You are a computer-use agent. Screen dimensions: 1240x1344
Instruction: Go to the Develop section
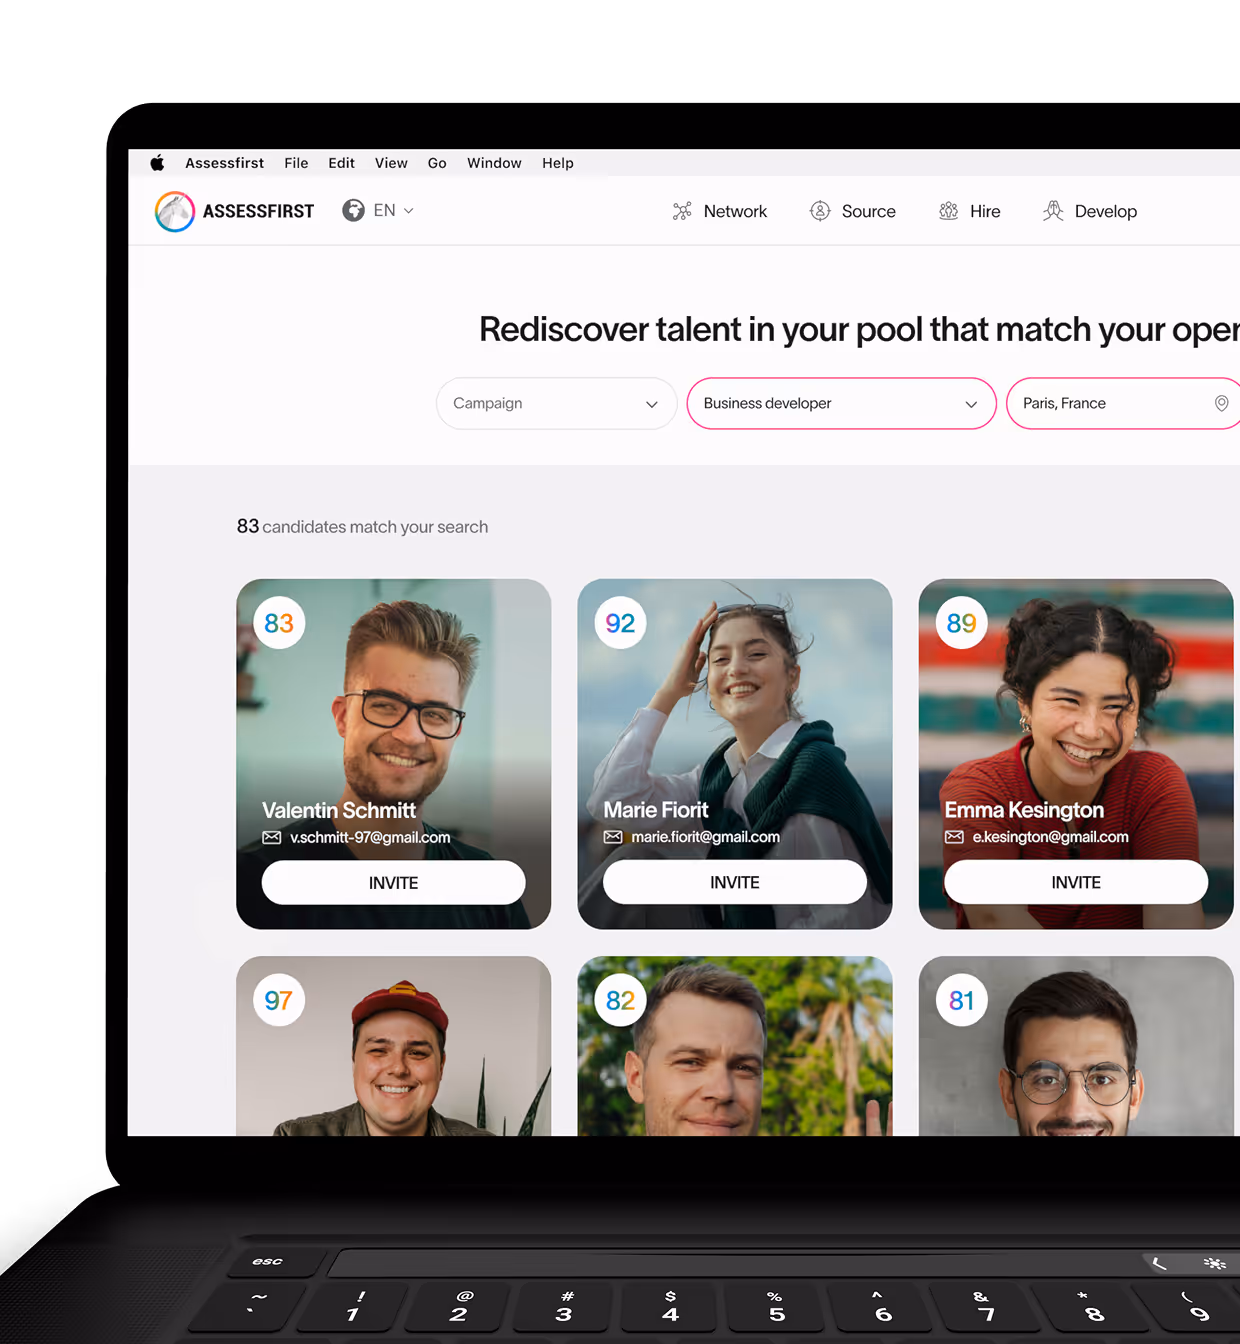(x=1105, y=211)
